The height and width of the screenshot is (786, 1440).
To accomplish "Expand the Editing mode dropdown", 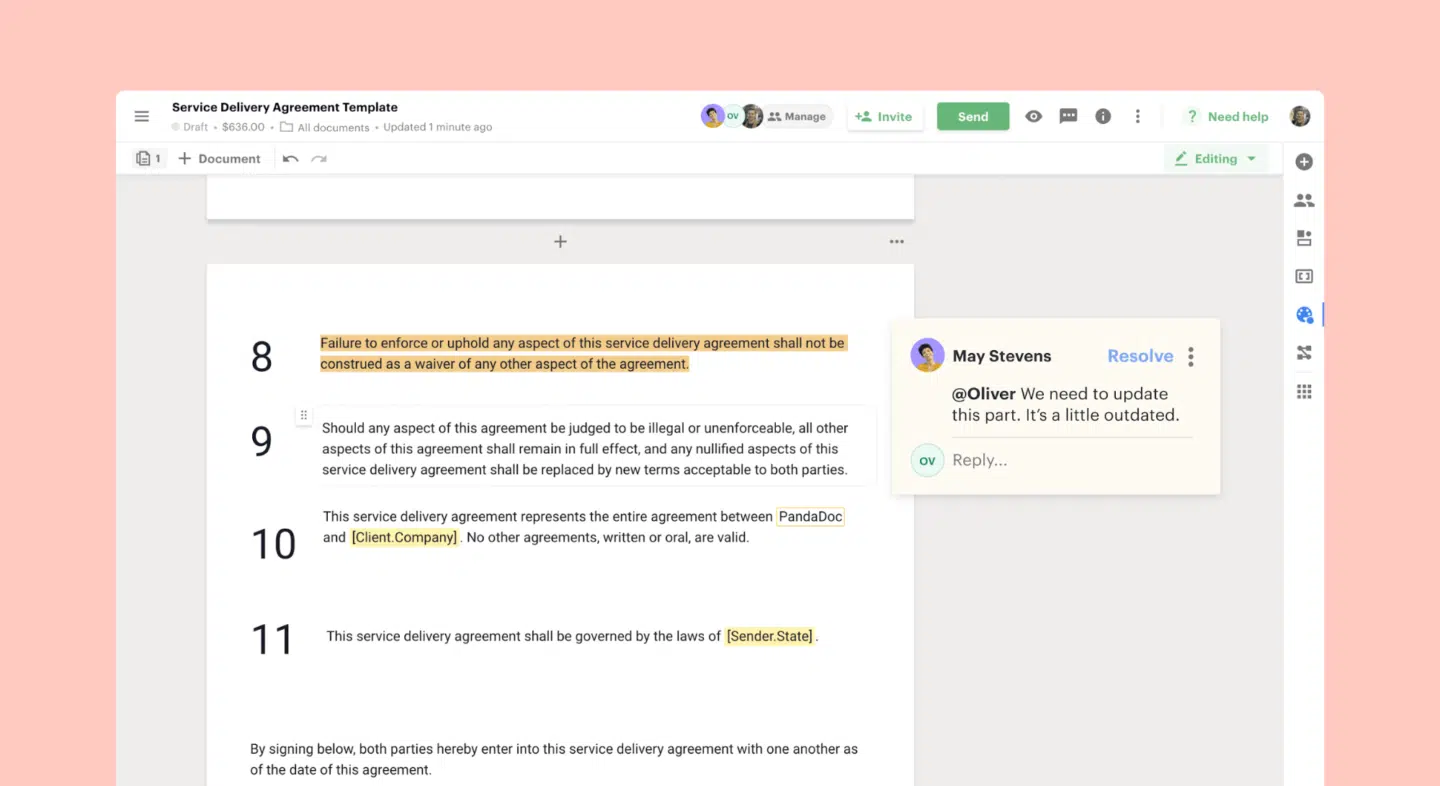I will pos(1216,158).
